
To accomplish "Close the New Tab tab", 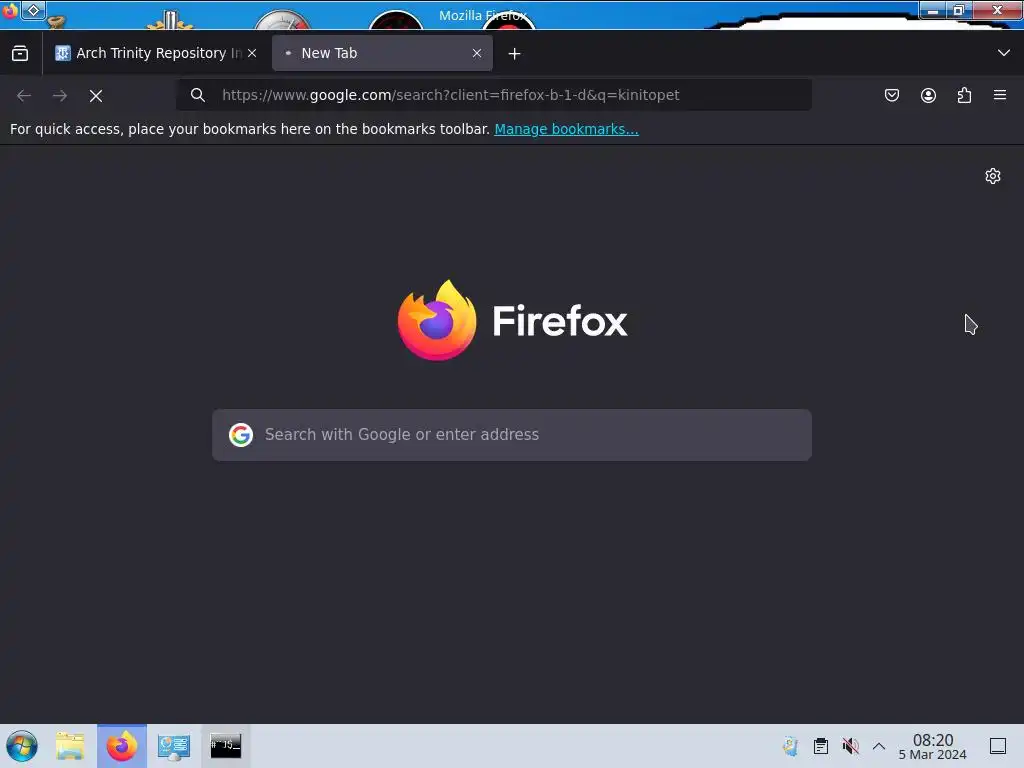I will pyautogui.click(x=477, y=54).
